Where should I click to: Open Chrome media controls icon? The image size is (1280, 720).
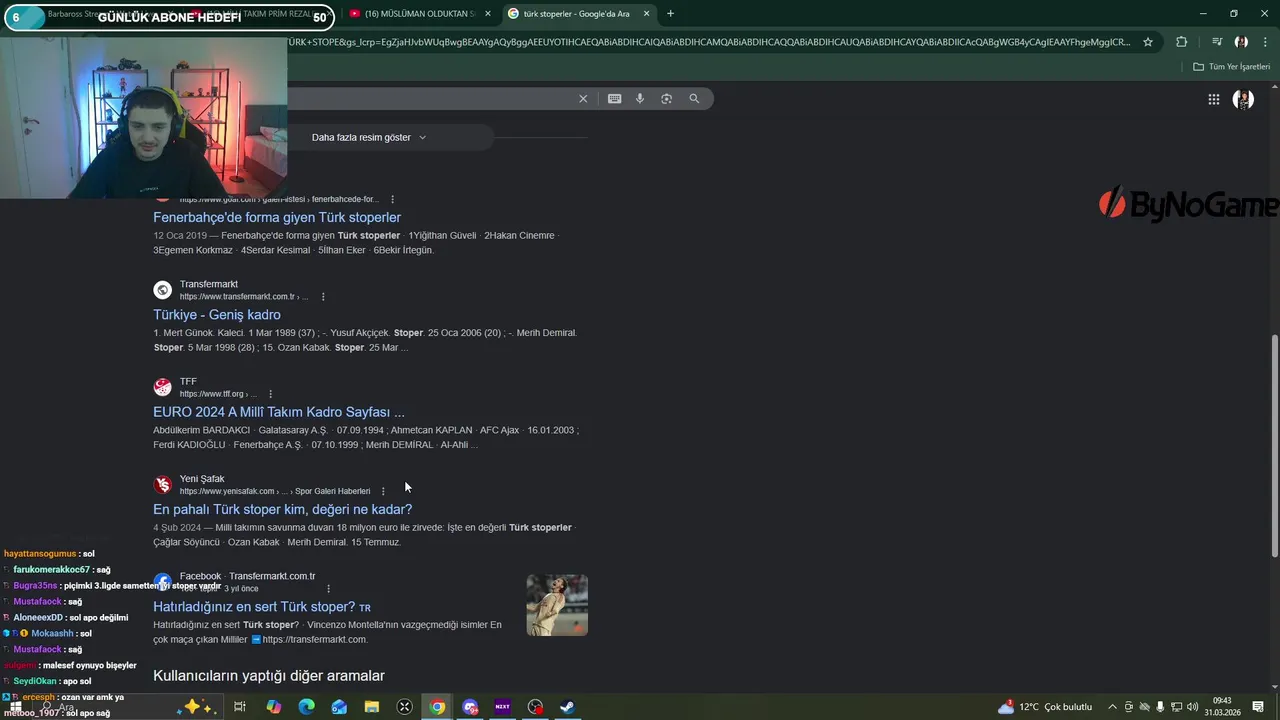coord(1217,42)
